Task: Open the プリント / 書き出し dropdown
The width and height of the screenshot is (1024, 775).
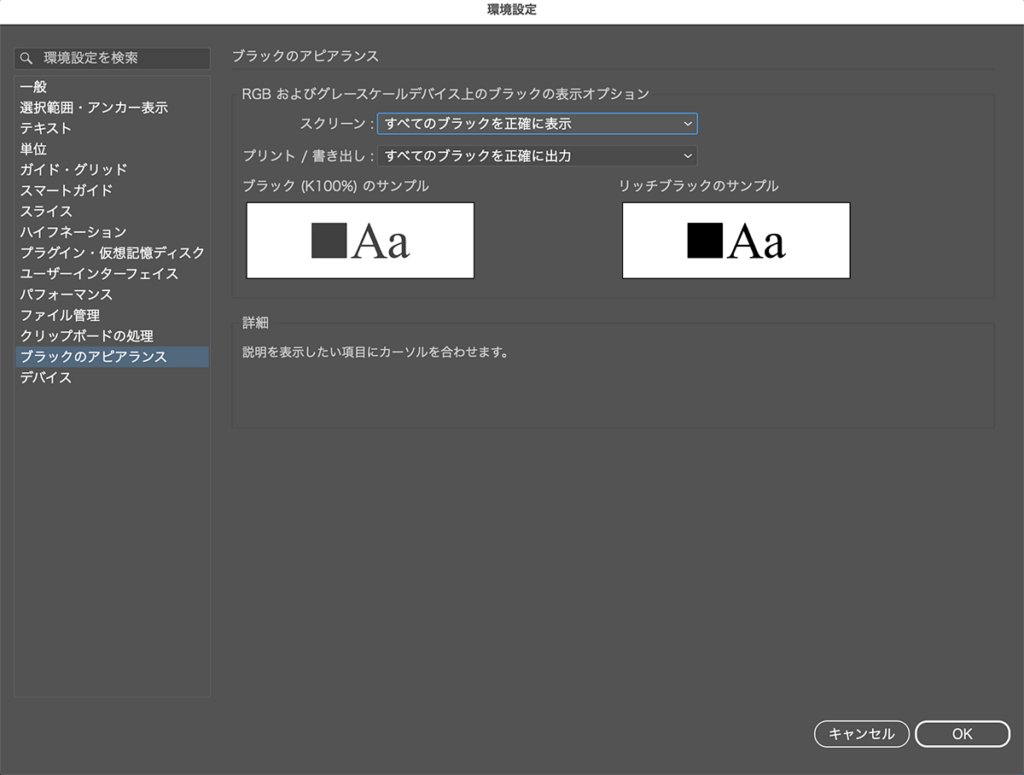Action: (536, 156)
